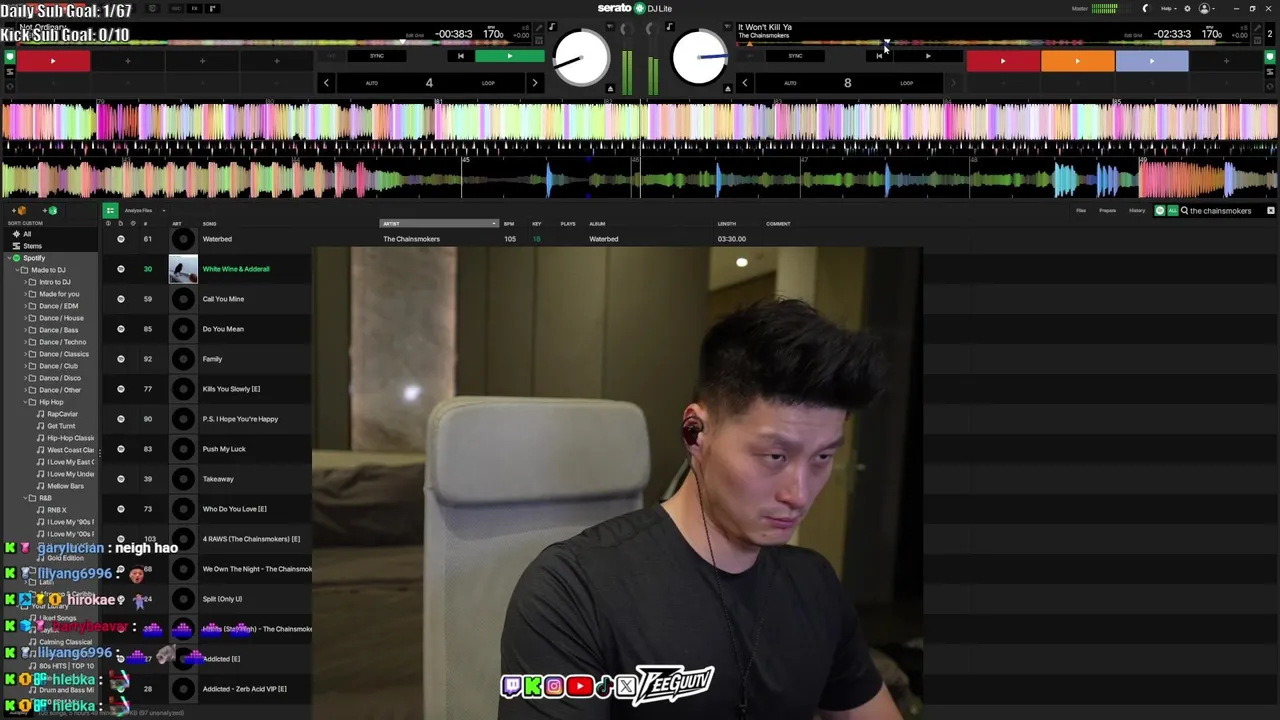Open the user account menu

point(1206,9)
